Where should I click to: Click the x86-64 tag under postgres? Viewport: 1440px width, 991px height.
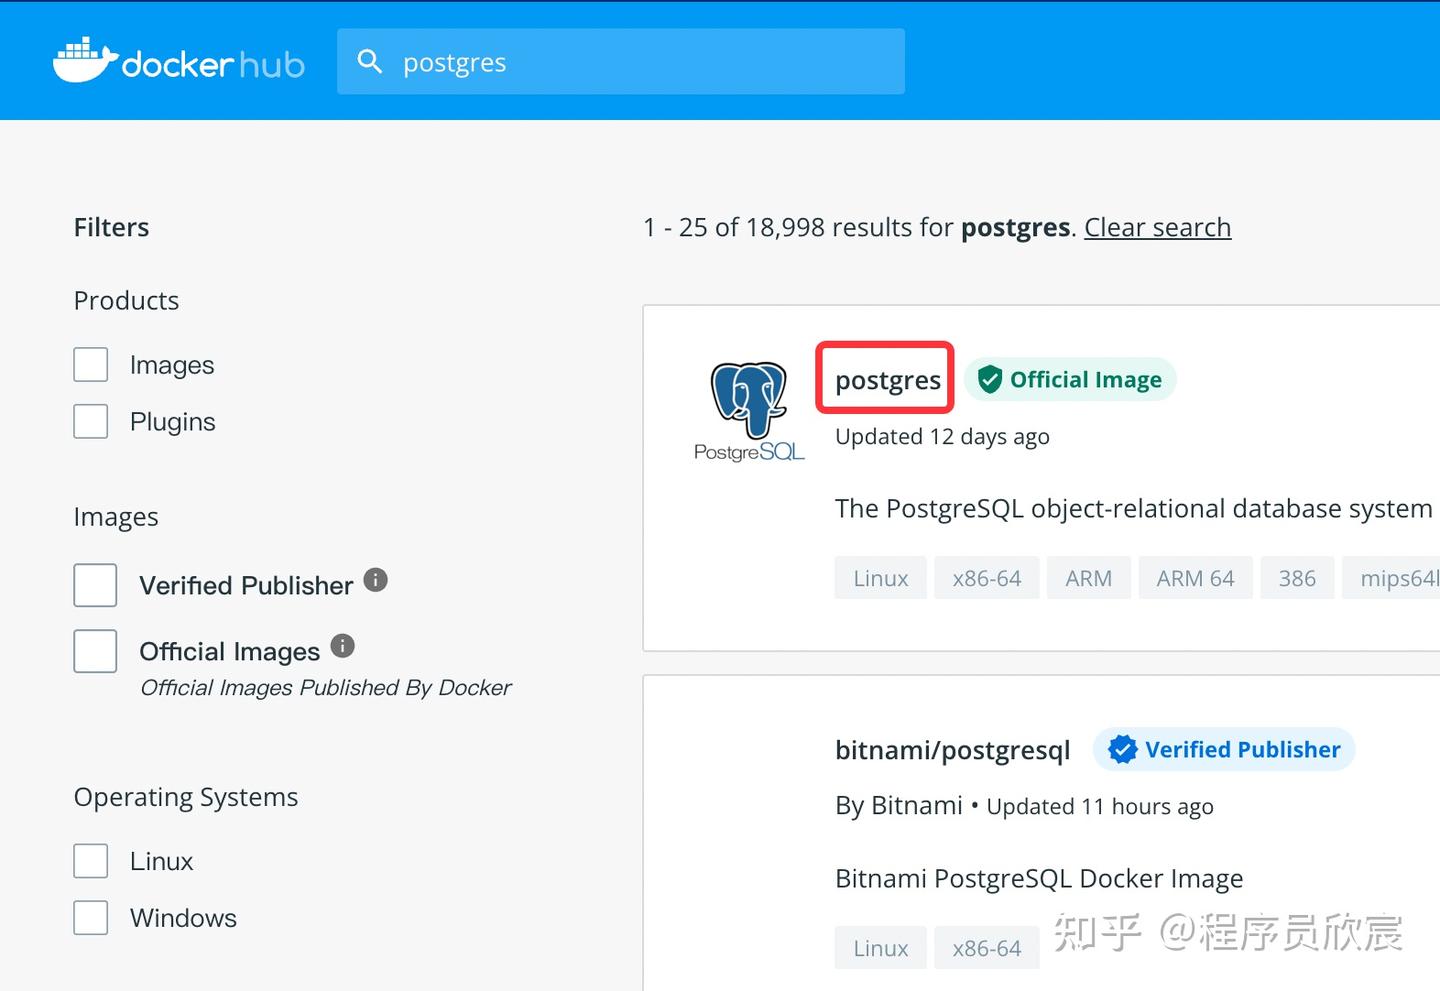click(986, 577)
